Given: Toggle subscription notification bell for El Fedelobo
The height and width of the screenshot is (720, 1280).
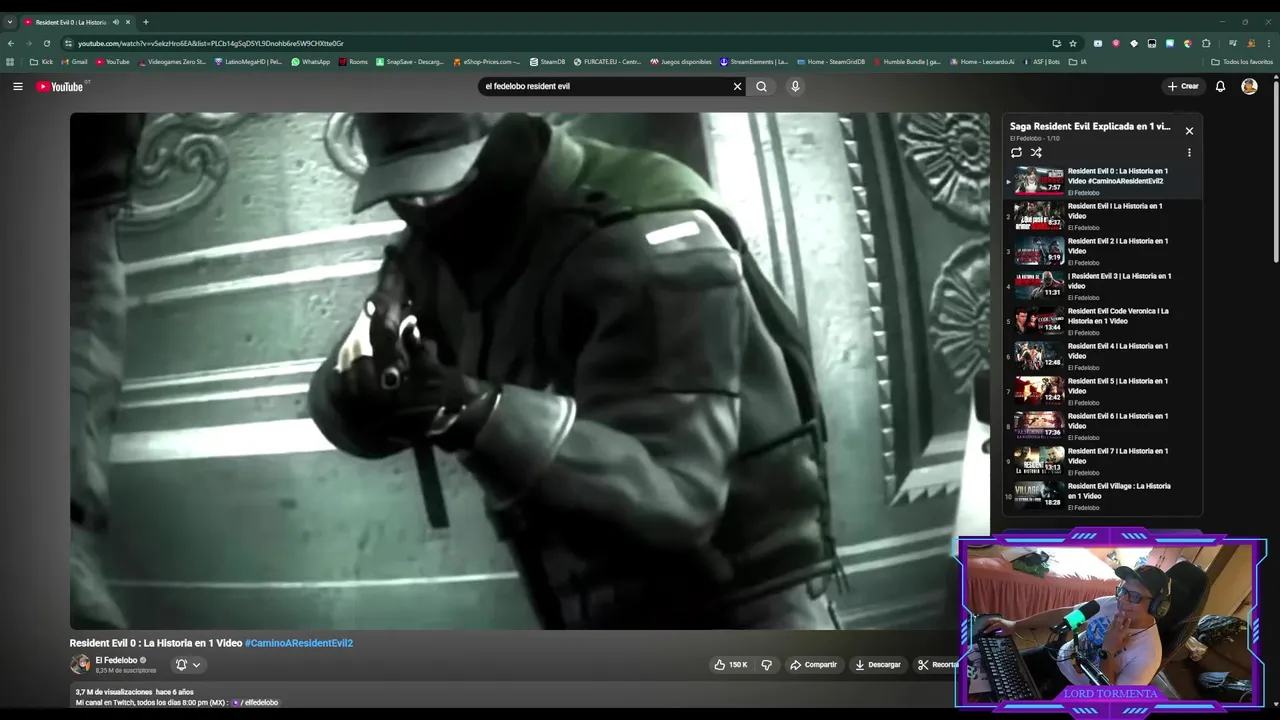Looking at the screenshot, I should click(181, 664).
